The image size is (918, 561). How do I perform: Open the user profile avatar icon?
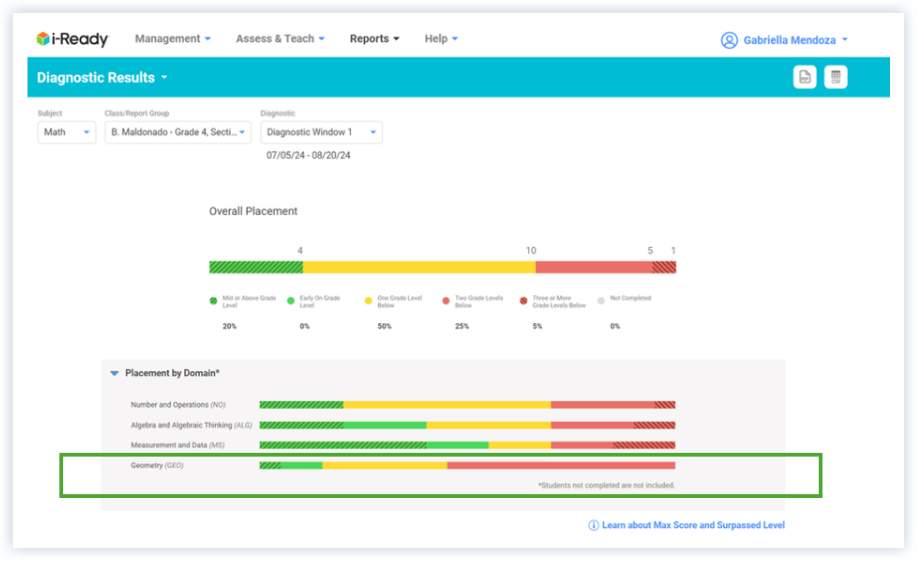coord(729,40)
